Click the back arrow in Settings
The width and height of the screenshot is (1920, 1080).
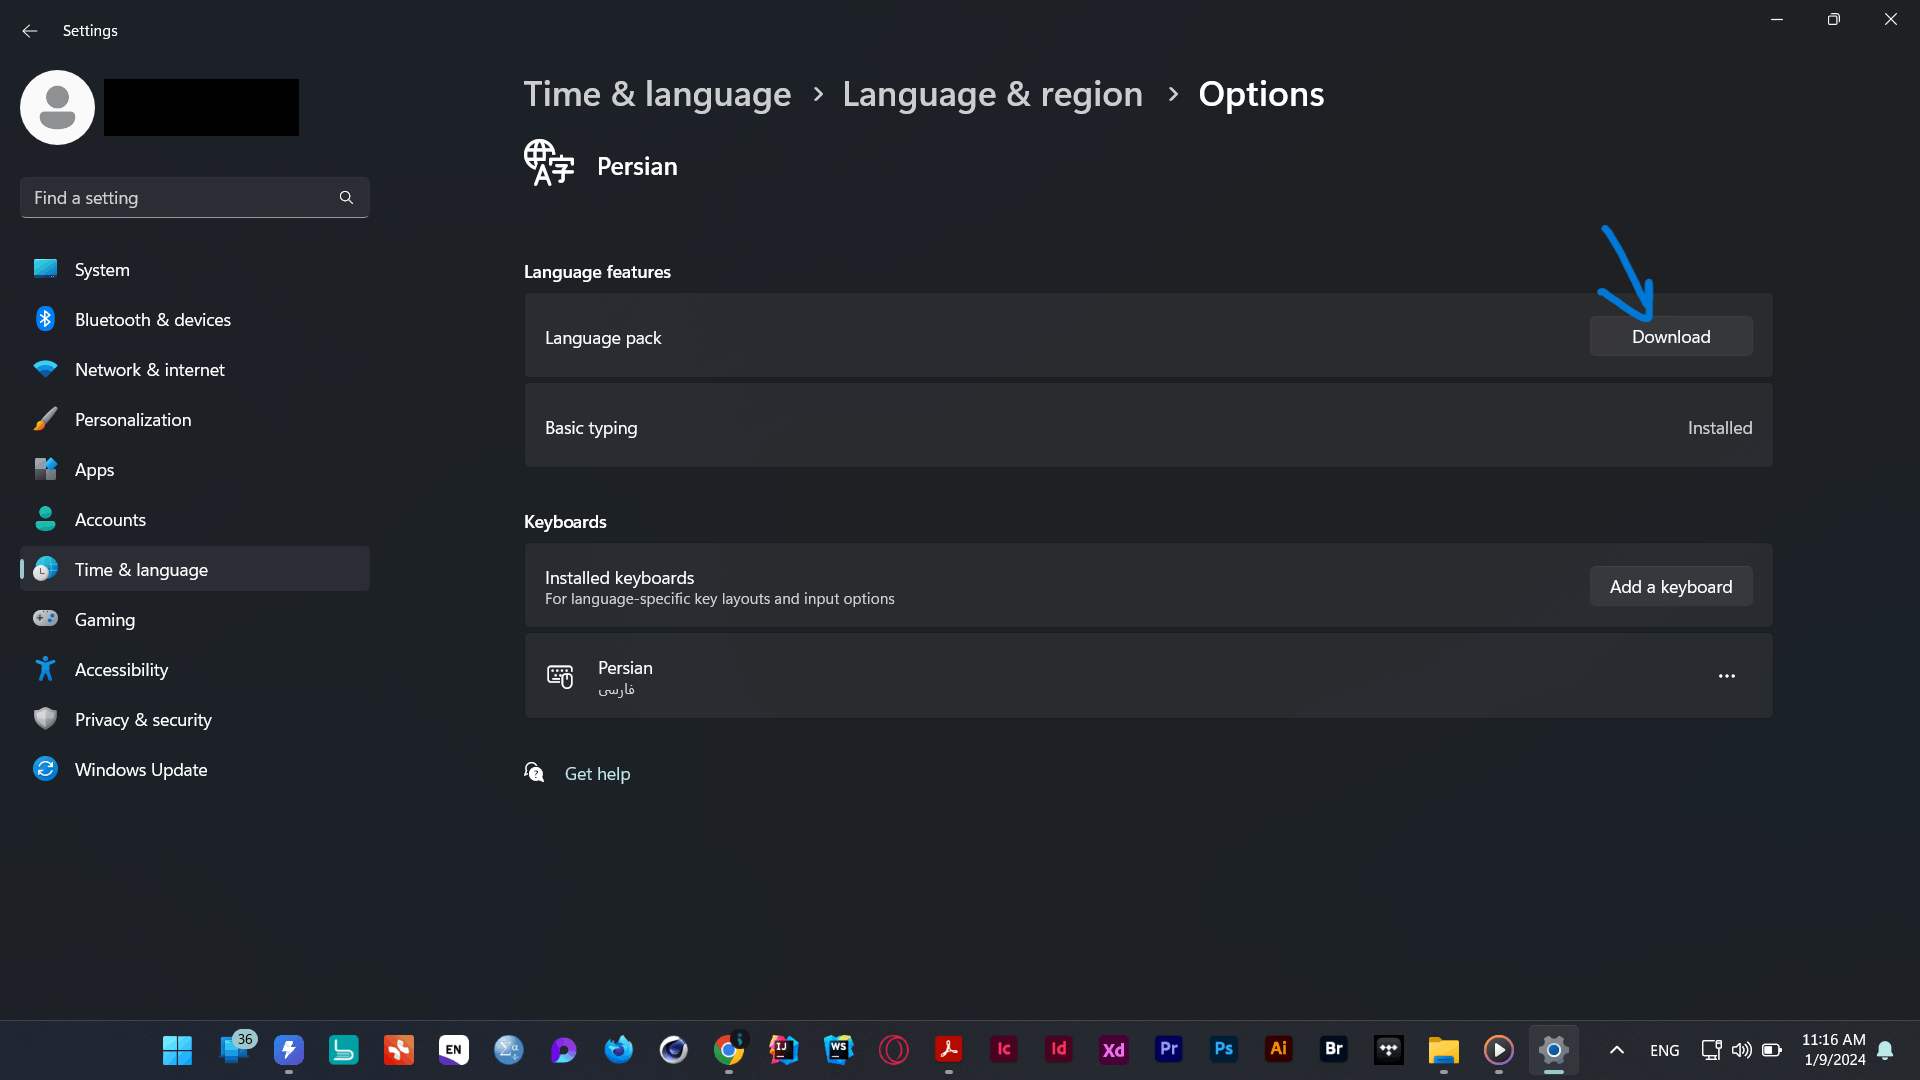[x=30, y=31]
